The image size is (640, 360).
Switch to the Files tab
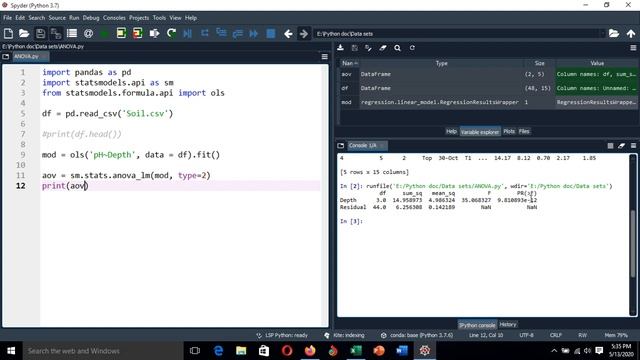(524, 131)
